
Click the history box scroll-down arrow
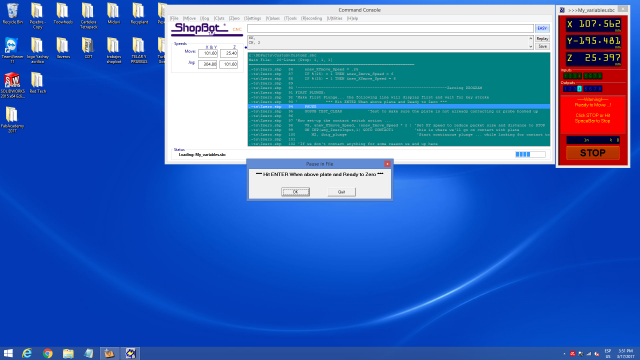pos(531,47)
